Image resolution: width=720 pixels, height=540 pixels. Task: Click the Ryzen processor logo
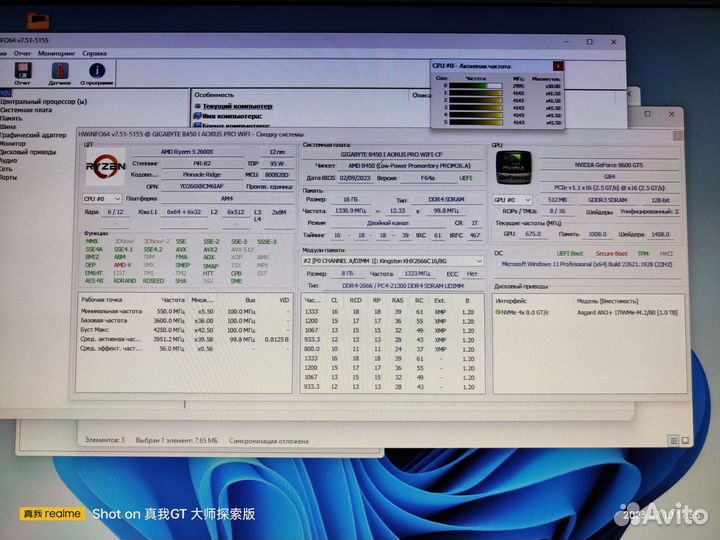(105, 166)
